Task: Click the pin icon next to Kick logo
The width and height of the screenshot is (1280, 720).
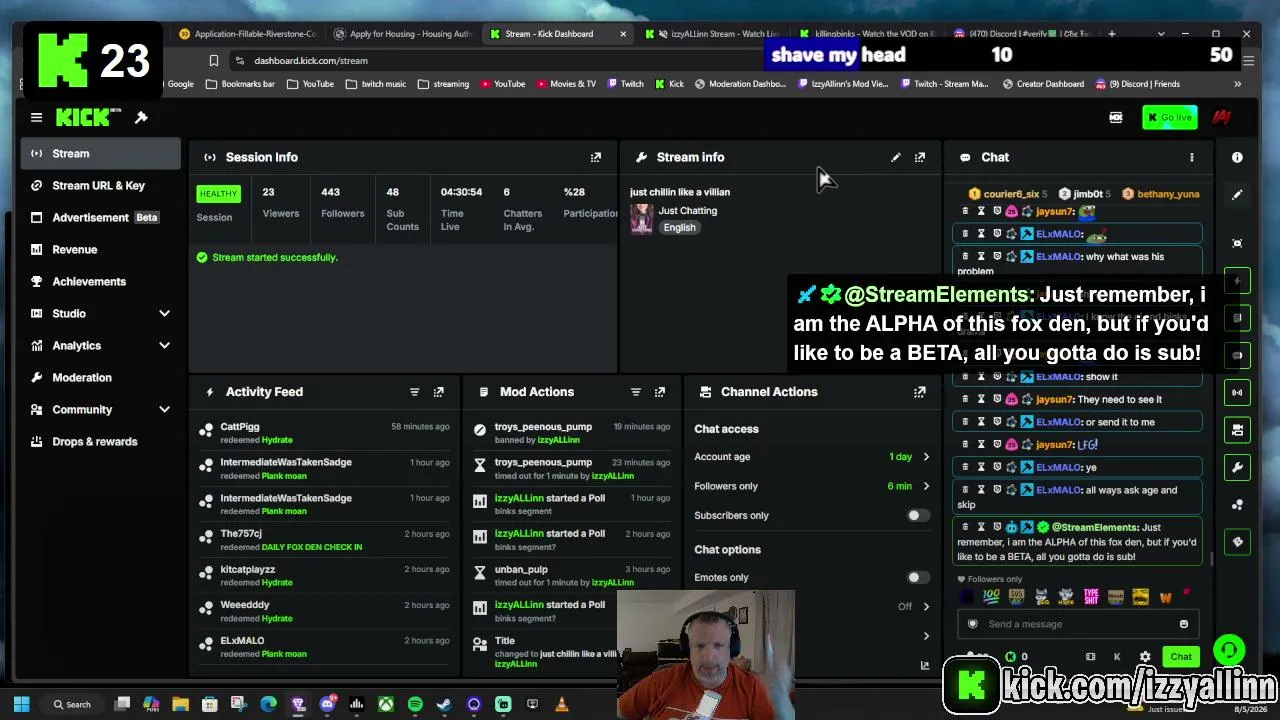Action: (141, 118)
